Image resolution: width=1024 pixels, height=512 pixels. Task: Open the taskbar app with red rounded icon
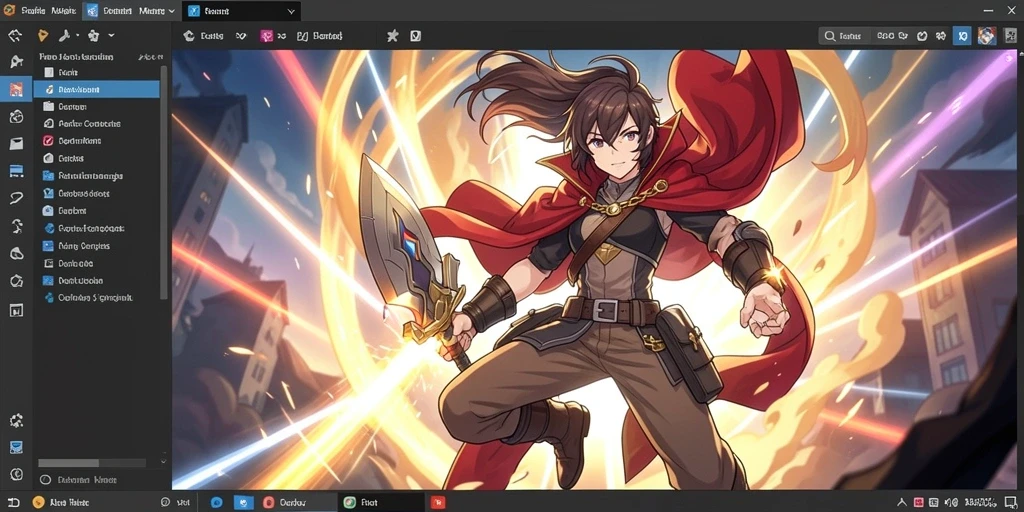point(283,502)
